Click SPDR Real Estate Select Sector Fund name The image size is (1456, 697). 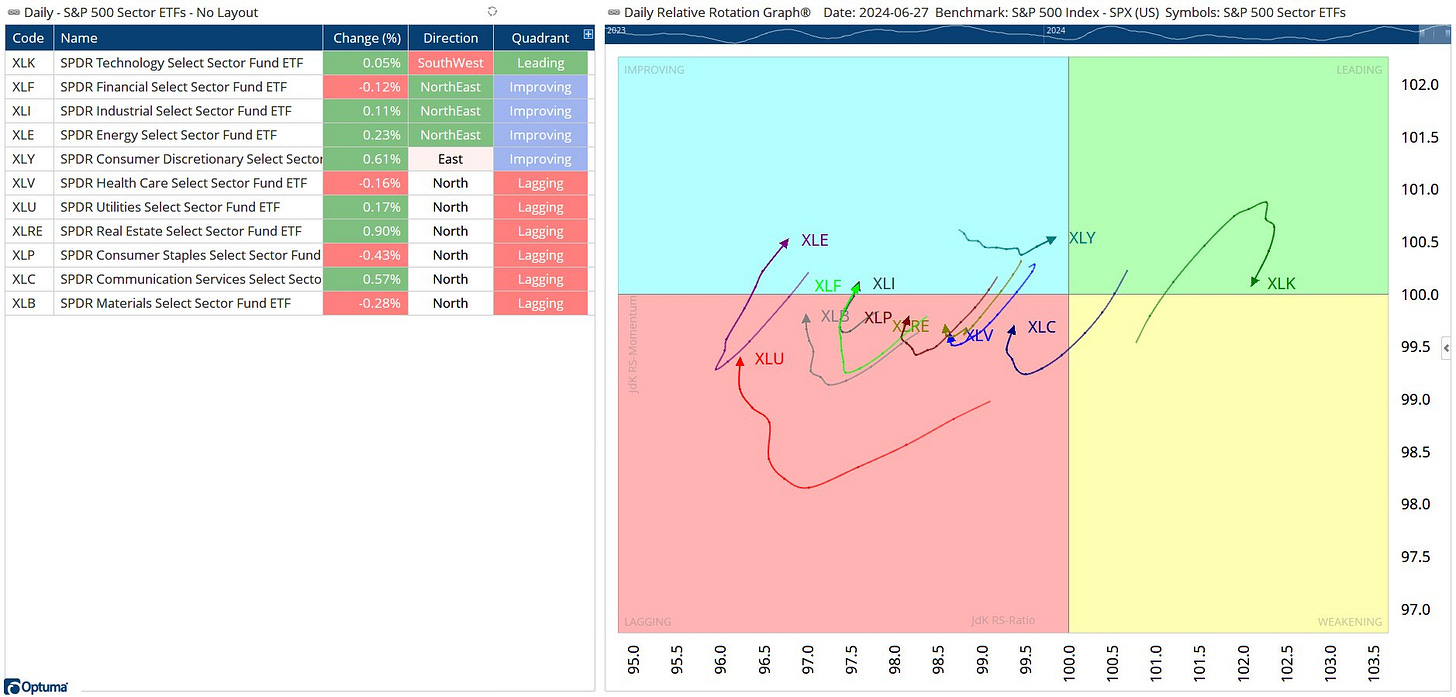point(180,231)
